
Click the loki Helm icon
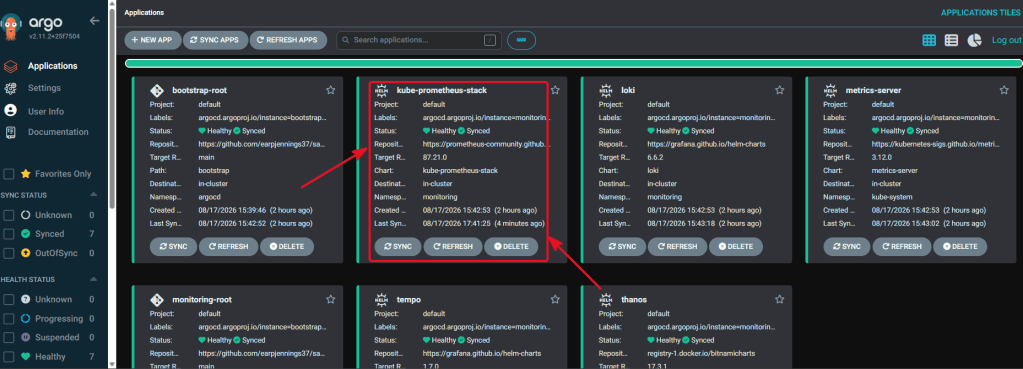click(605, 91)
